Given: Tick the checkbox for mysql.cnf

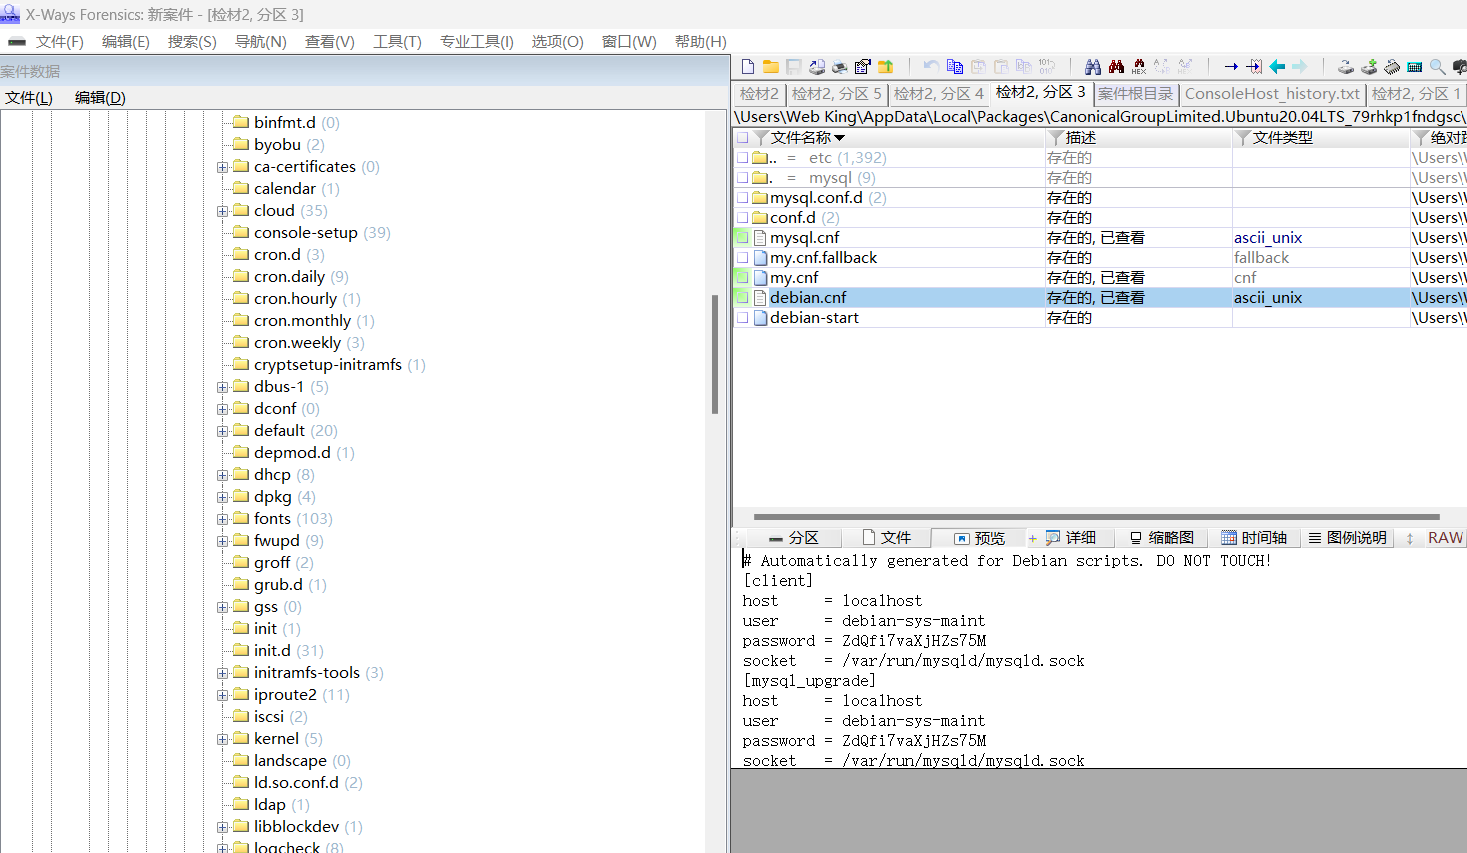Looking at the screenshot, I should (743, 238).
